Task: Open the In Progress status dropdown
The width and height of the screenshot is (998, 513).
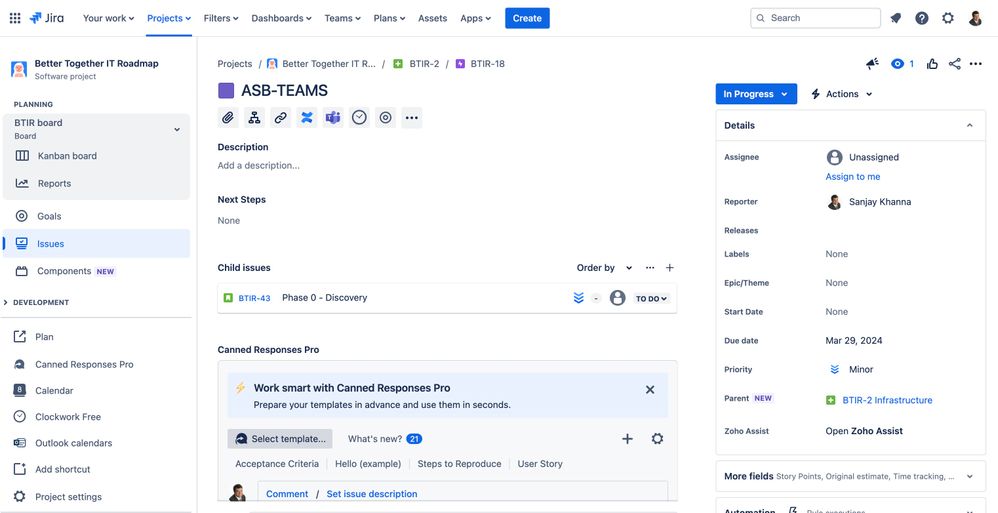Action: click(x=756, y=94)
